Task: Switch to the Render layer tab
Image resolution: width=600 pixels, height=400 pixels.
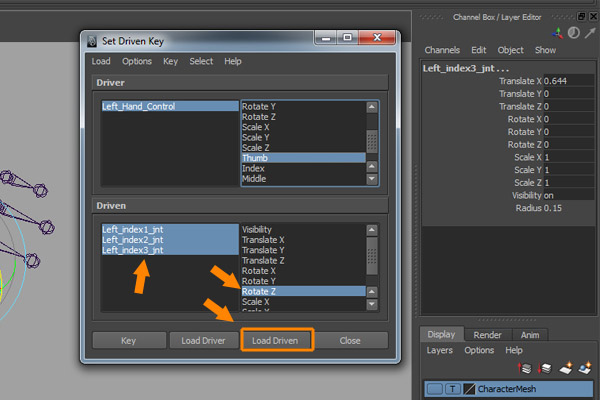Action: [487, 335]
